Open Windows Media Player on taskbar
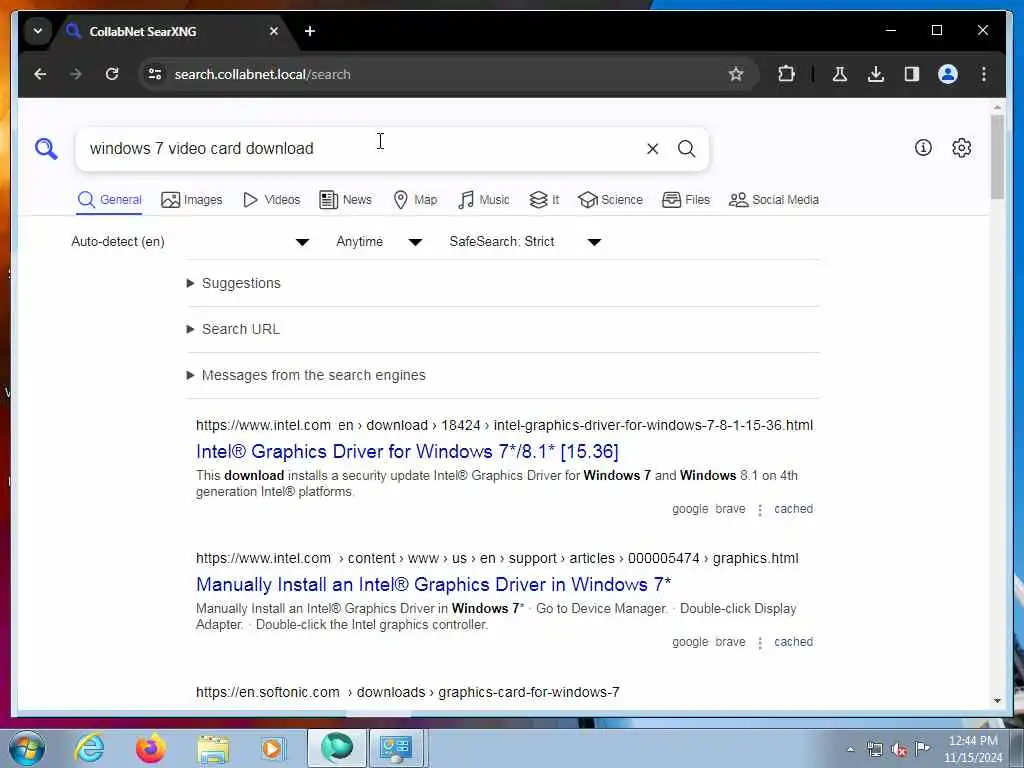This screenshot has height=768, width=1024. coord(273,748)
